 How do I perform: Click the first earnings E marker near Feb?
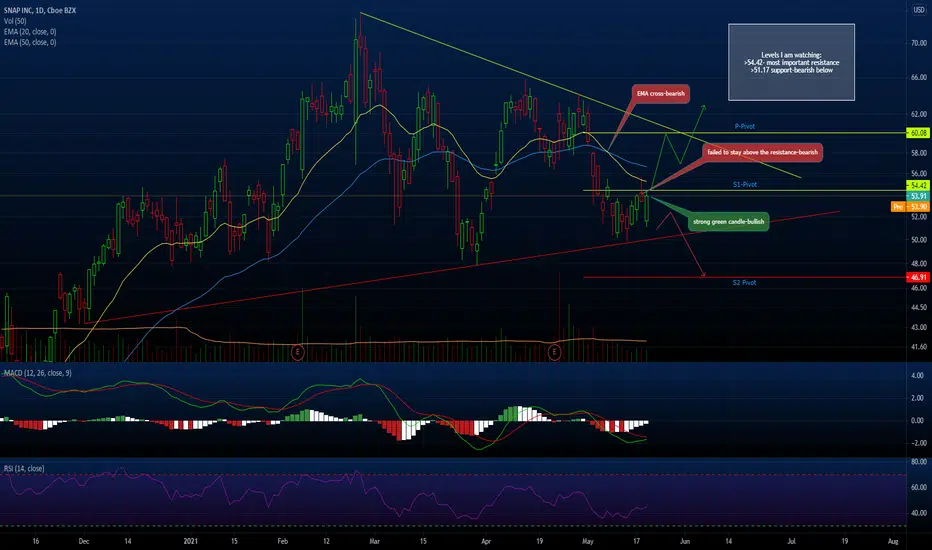298,352
